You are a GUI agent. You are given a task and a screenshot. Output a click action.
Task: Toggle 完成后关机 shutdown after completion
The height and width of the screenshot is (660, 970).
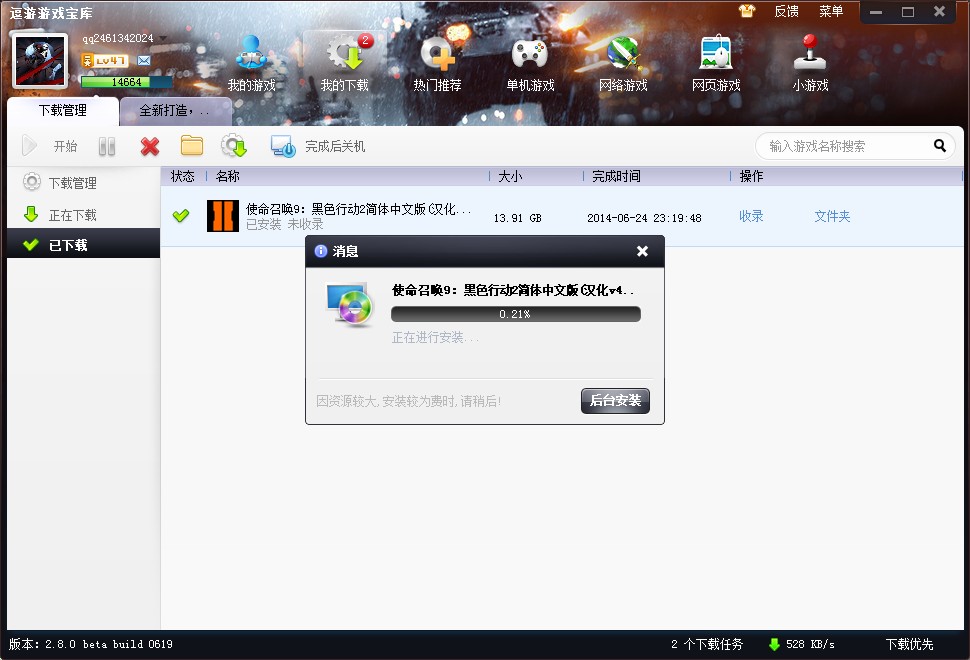(318, 147)
